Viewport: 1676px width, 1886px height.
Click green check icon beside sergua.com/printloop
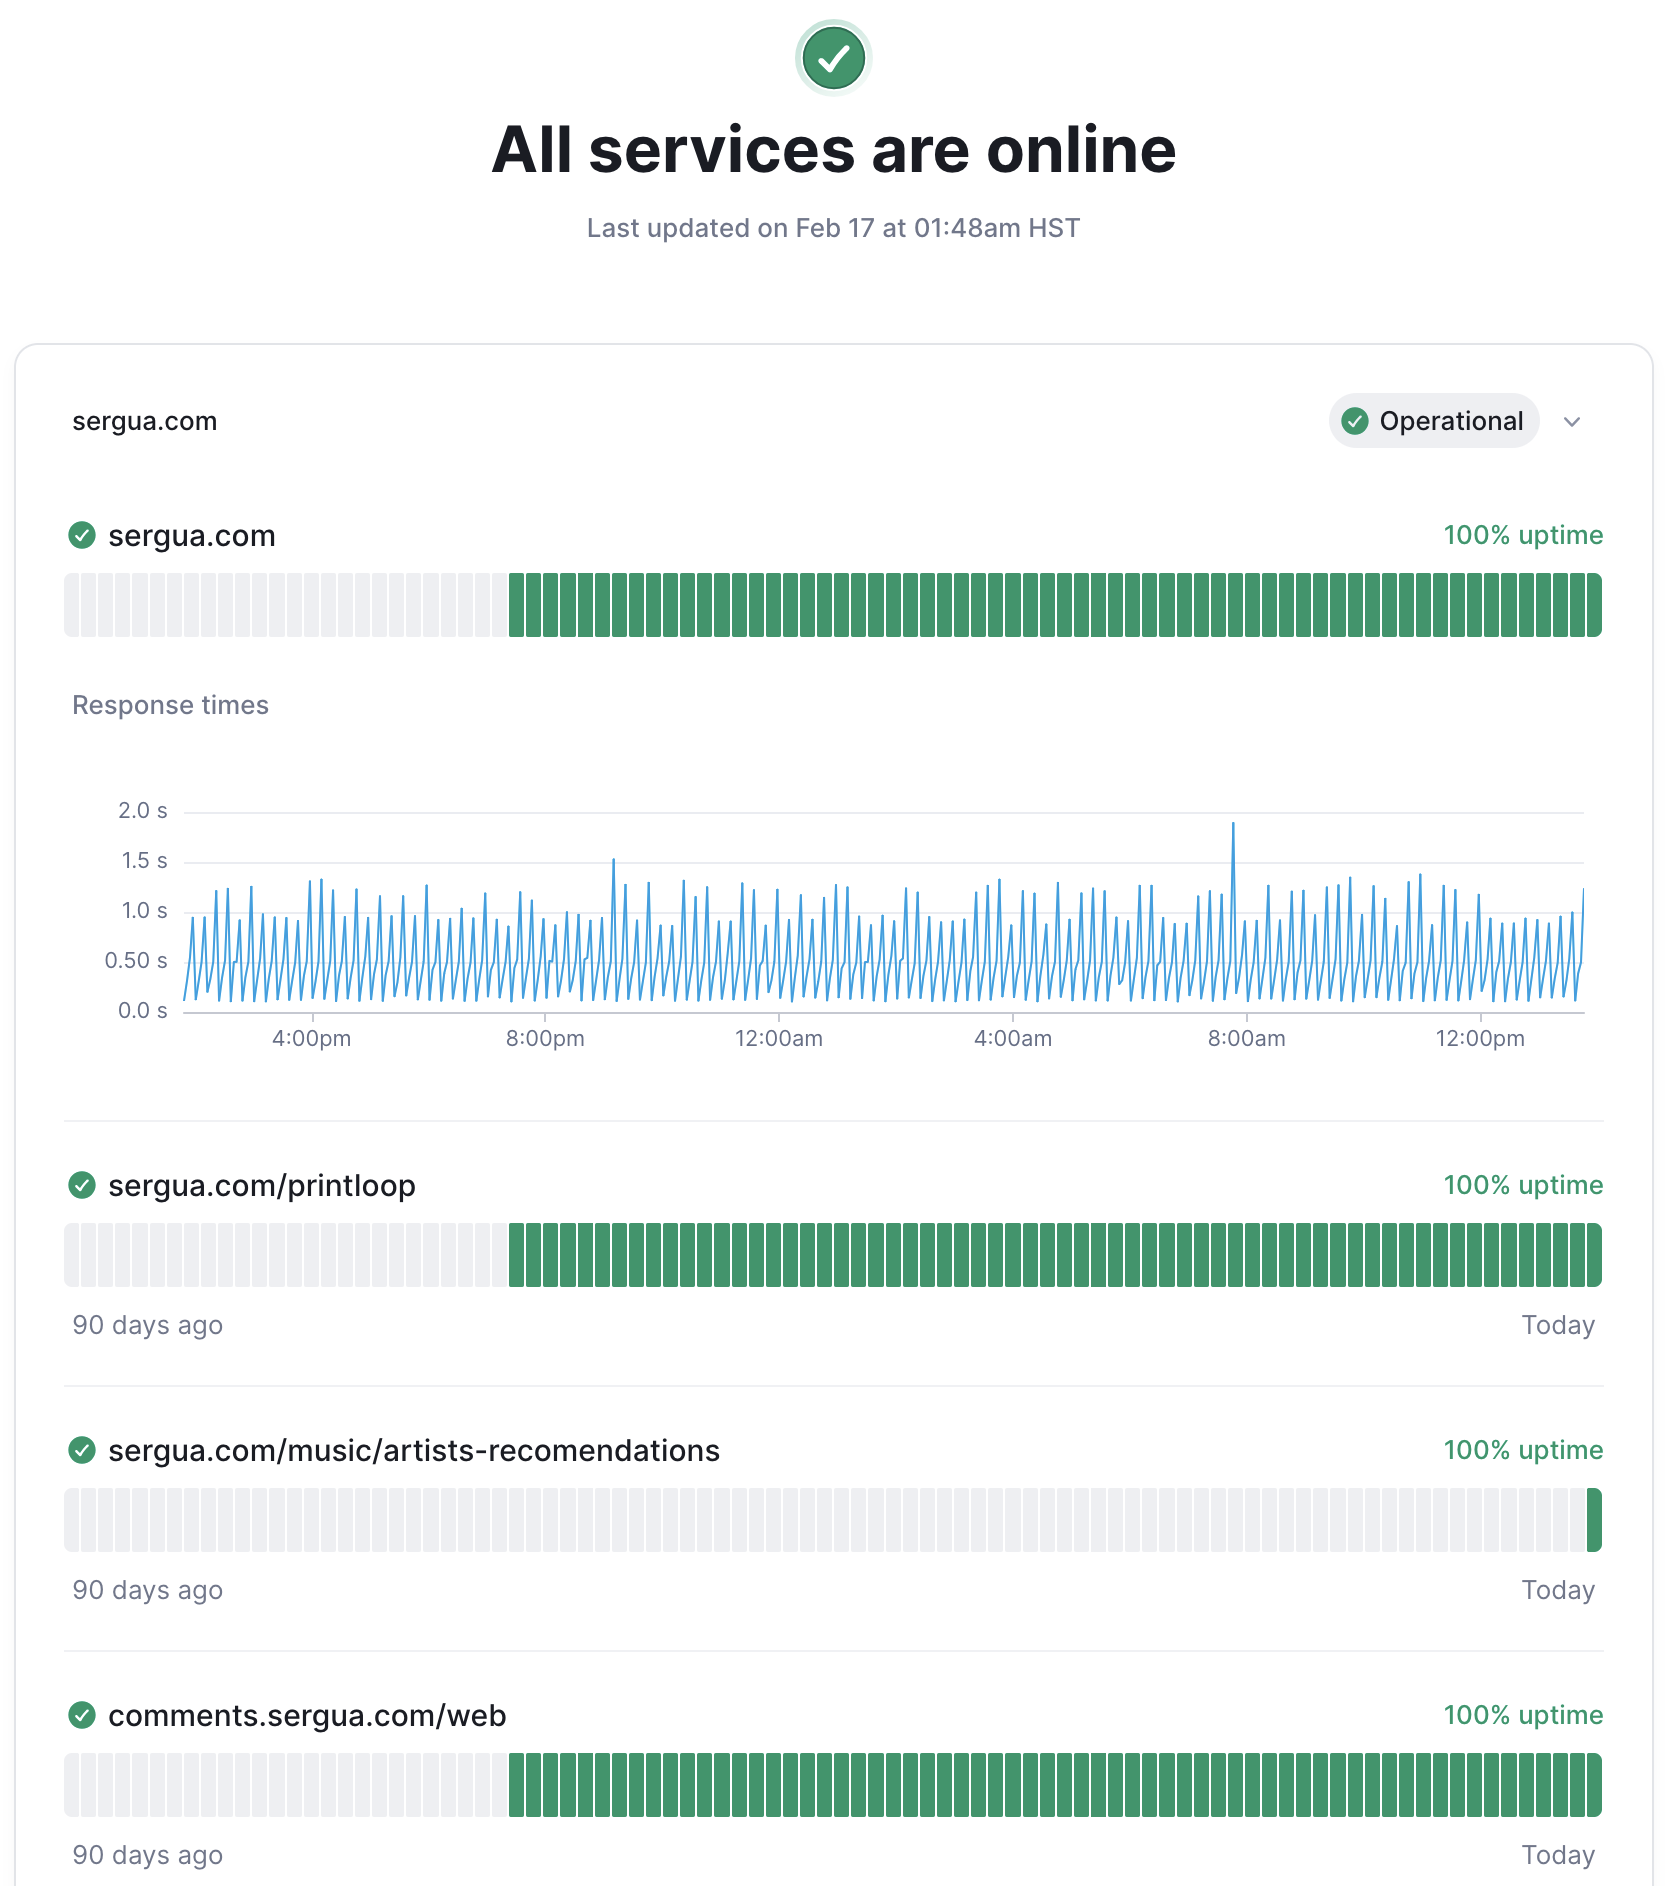[82, 1186]
